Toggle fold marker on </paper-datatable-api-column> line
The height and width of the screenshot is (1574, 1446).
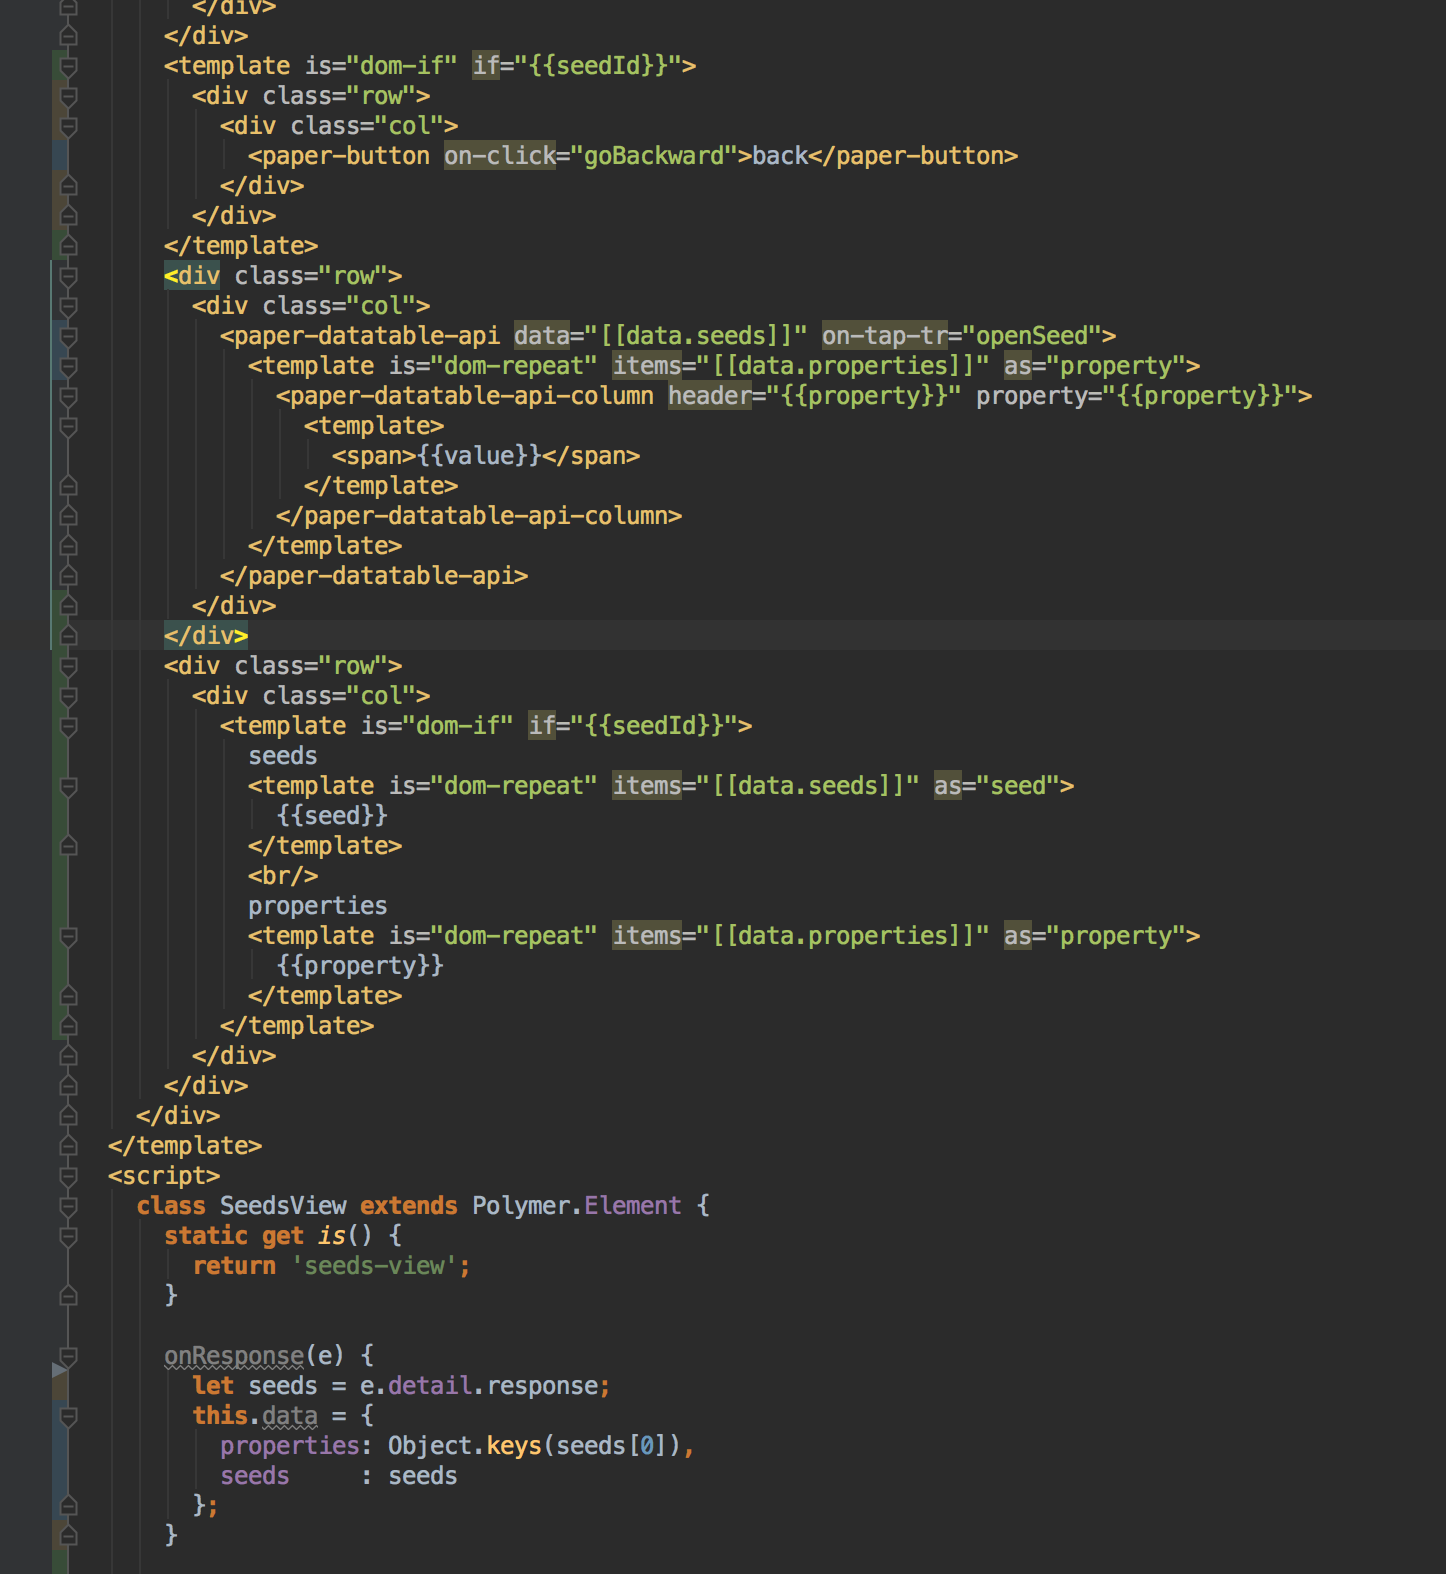pyautogui.click(x=68, y=516)
